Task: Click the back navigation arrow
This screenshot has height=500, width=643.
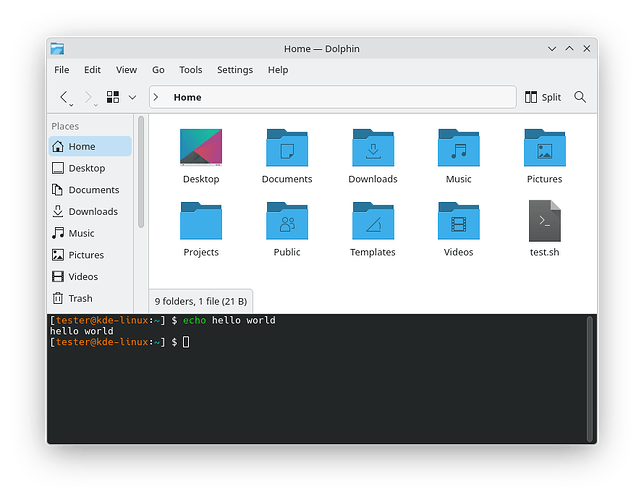Action: [x=64, y=97]
